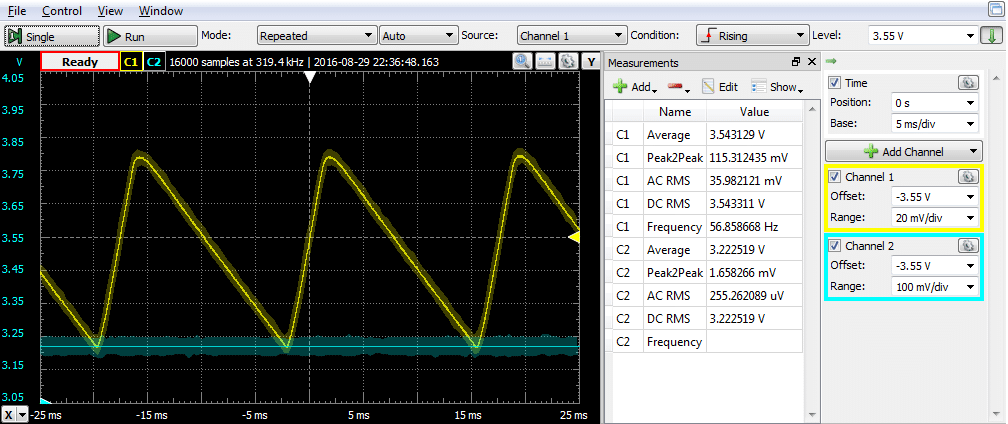Viewport: 1008px width, 424px height.
Task: Open the File menu
Action: point(17,11)
